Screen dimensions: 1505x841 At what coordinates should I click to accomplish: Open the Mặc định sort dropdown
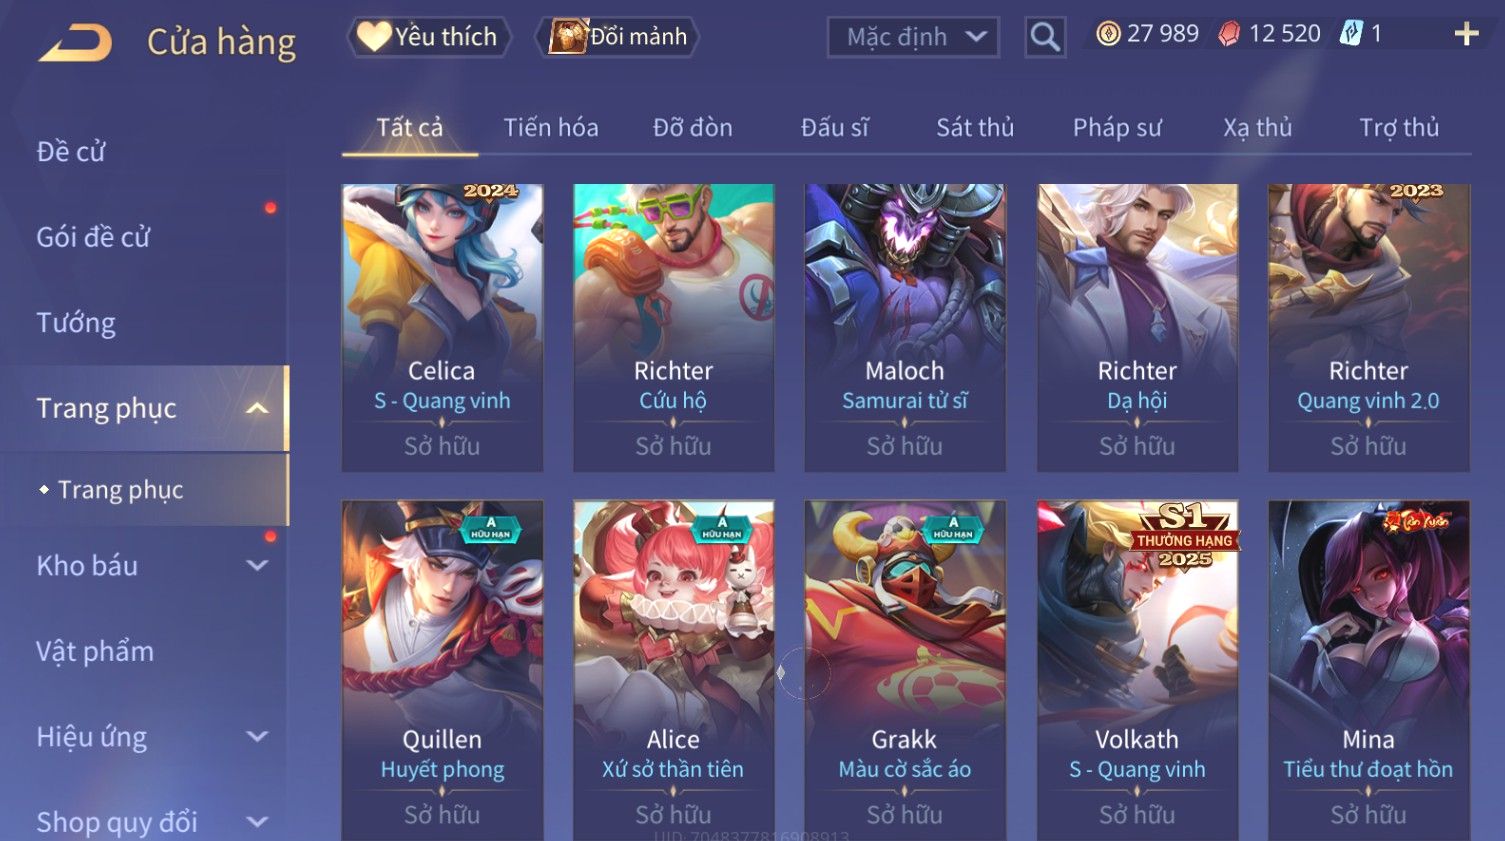pos(913,37)
